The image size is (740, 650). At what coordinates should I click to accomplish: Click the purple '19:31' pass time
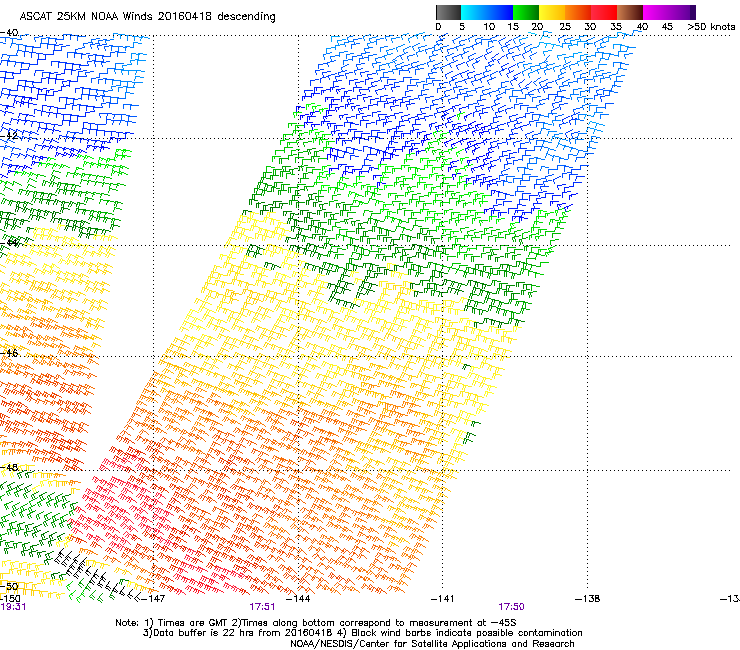point(13,607)
